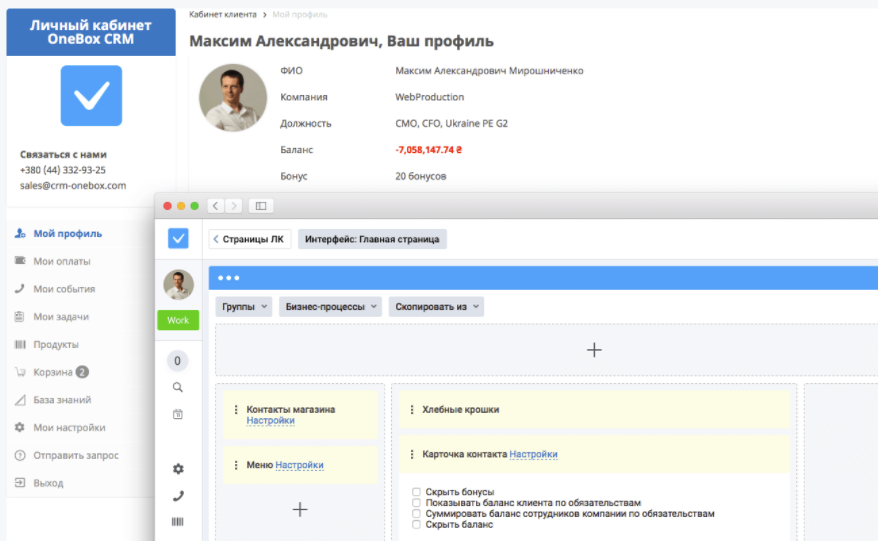
Task: Click the exit icon beside Выход
Action: point(20,483)
